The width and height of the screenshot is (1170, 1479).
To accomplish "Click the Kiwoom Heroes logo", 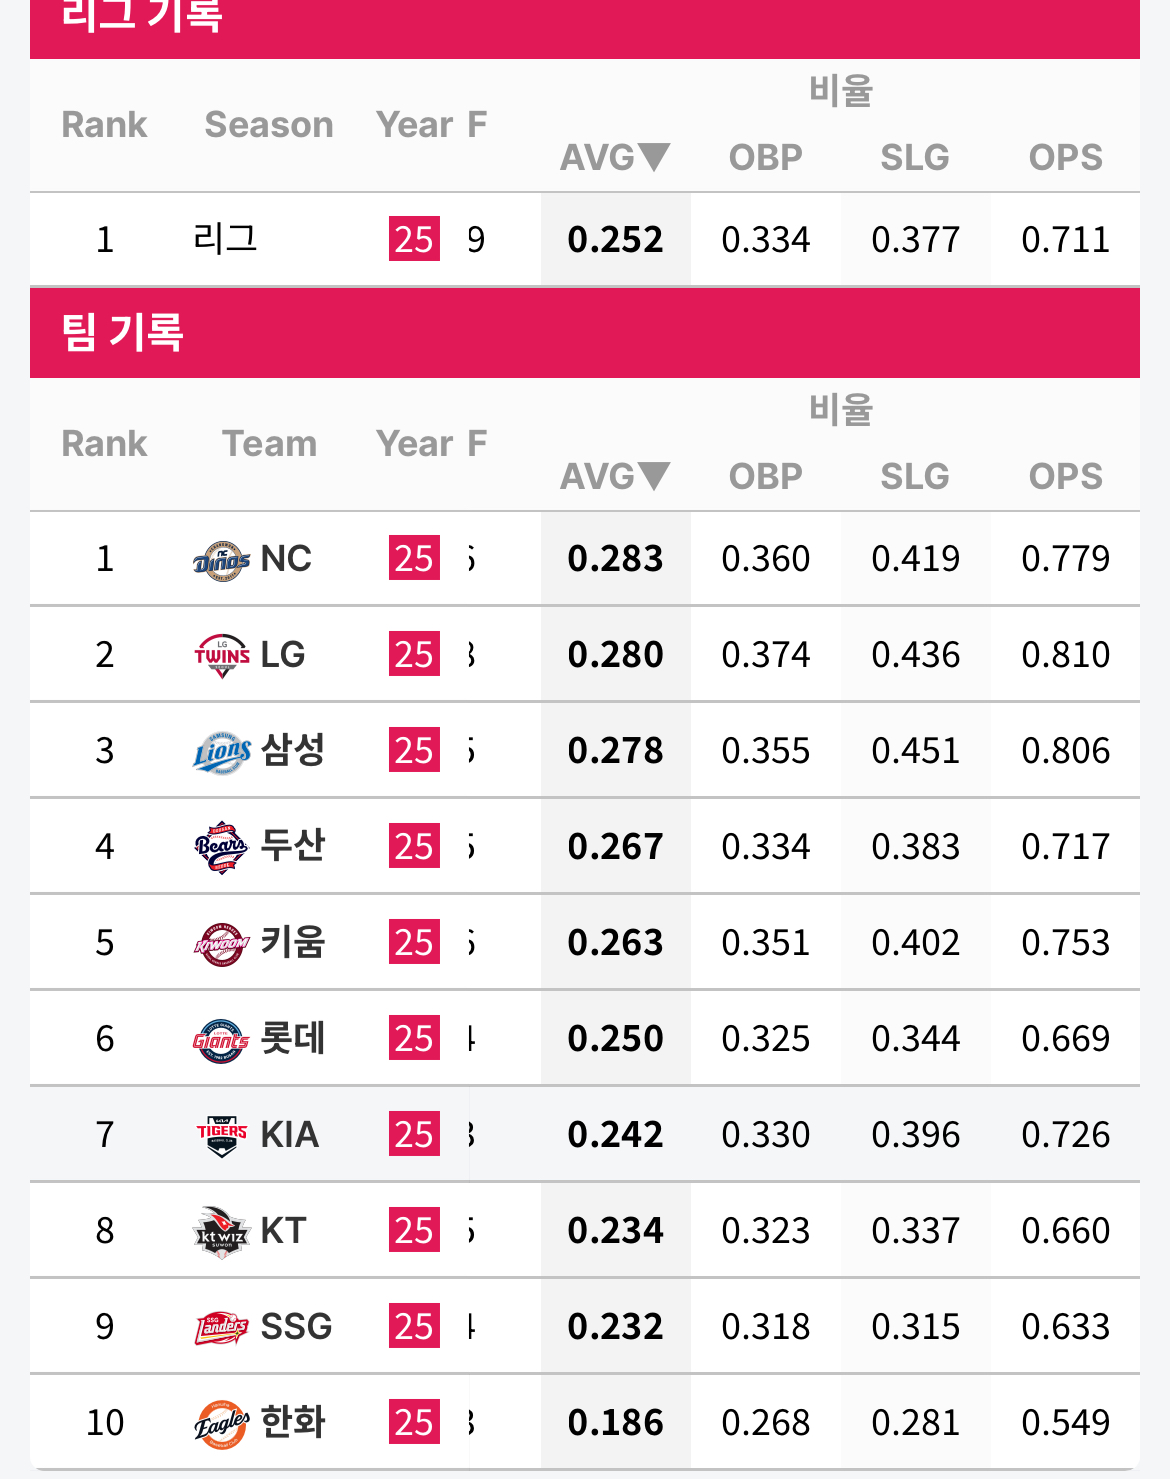I will click(221, 944).
